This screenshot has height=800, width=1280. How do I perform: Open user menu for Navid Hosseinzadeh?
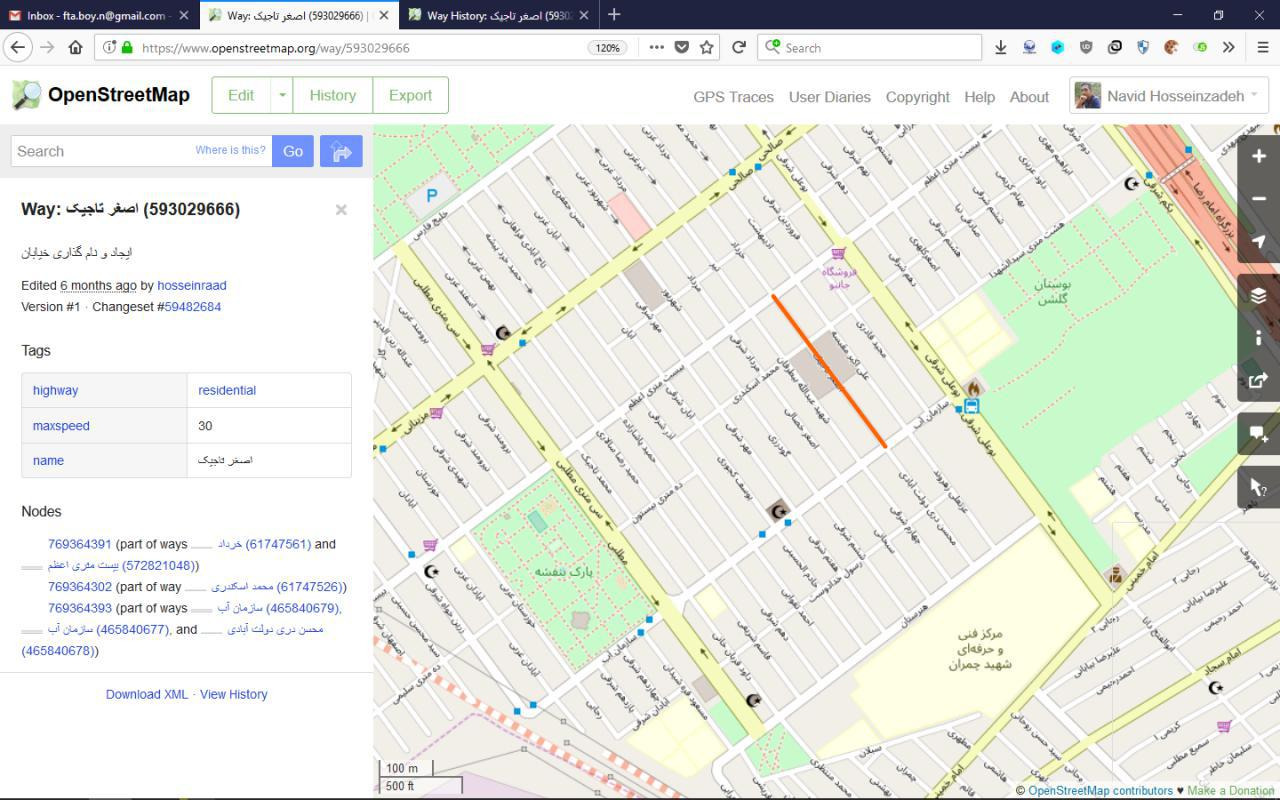point(1169,96)
